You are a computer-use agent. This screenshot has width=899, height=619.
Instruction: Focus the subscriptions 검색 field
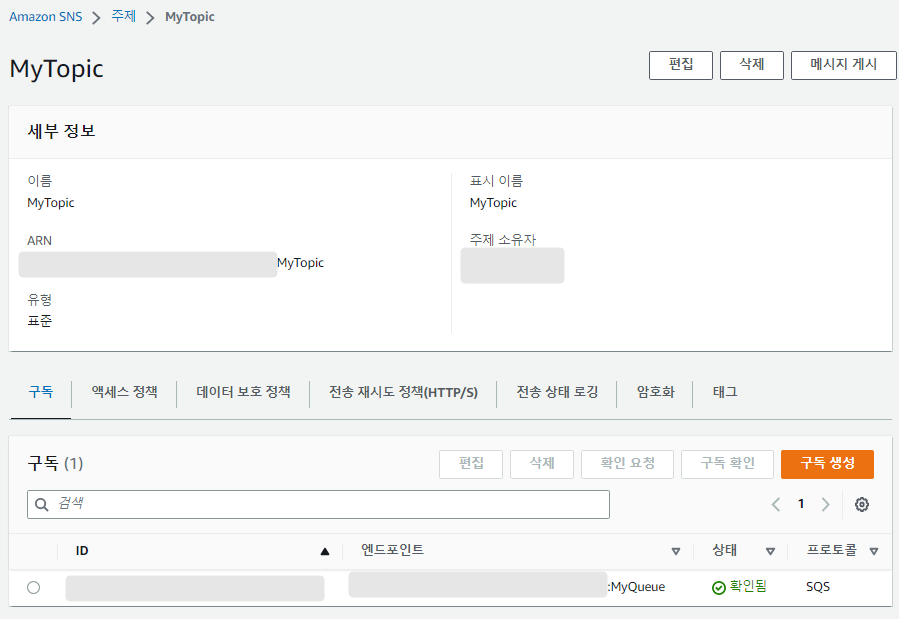318,504
